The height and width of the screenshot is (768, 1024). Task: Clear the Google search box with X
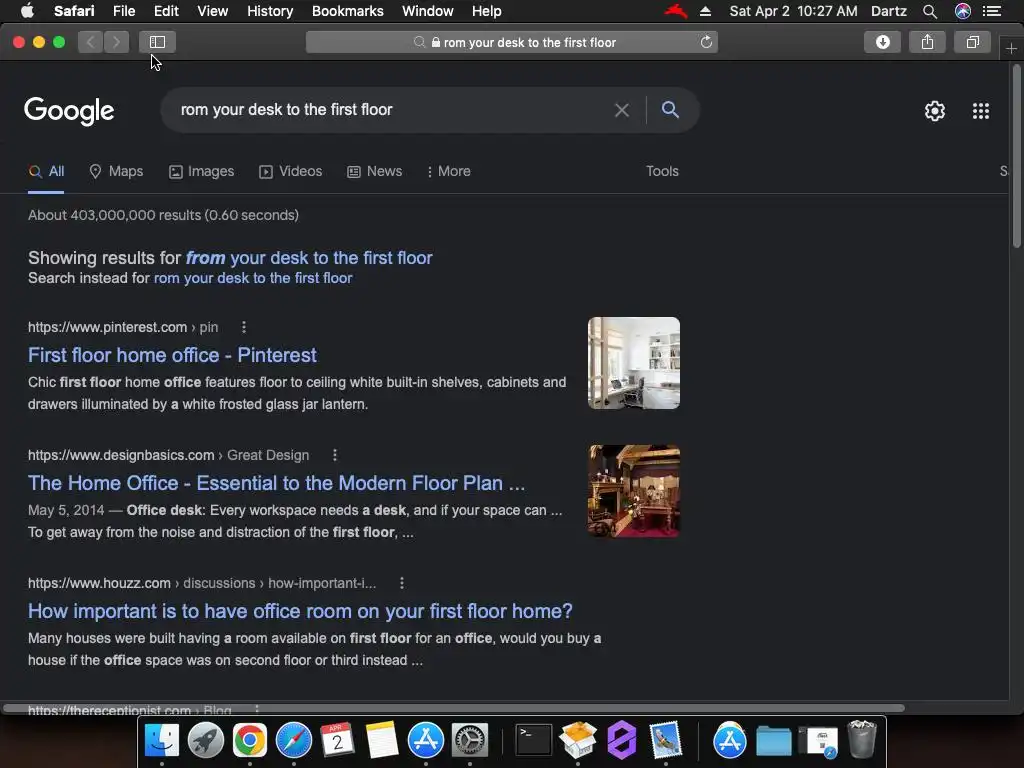(622, 110)
